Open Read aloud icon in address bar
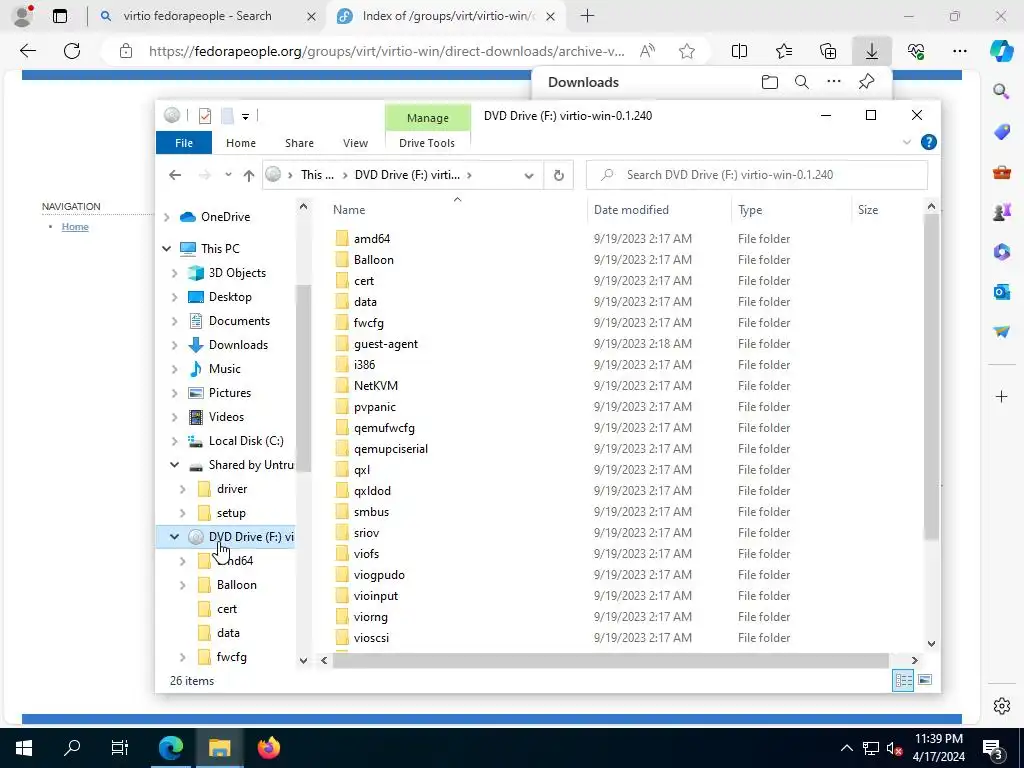This screenshot has width=1024, height=768. pos(647,51)
